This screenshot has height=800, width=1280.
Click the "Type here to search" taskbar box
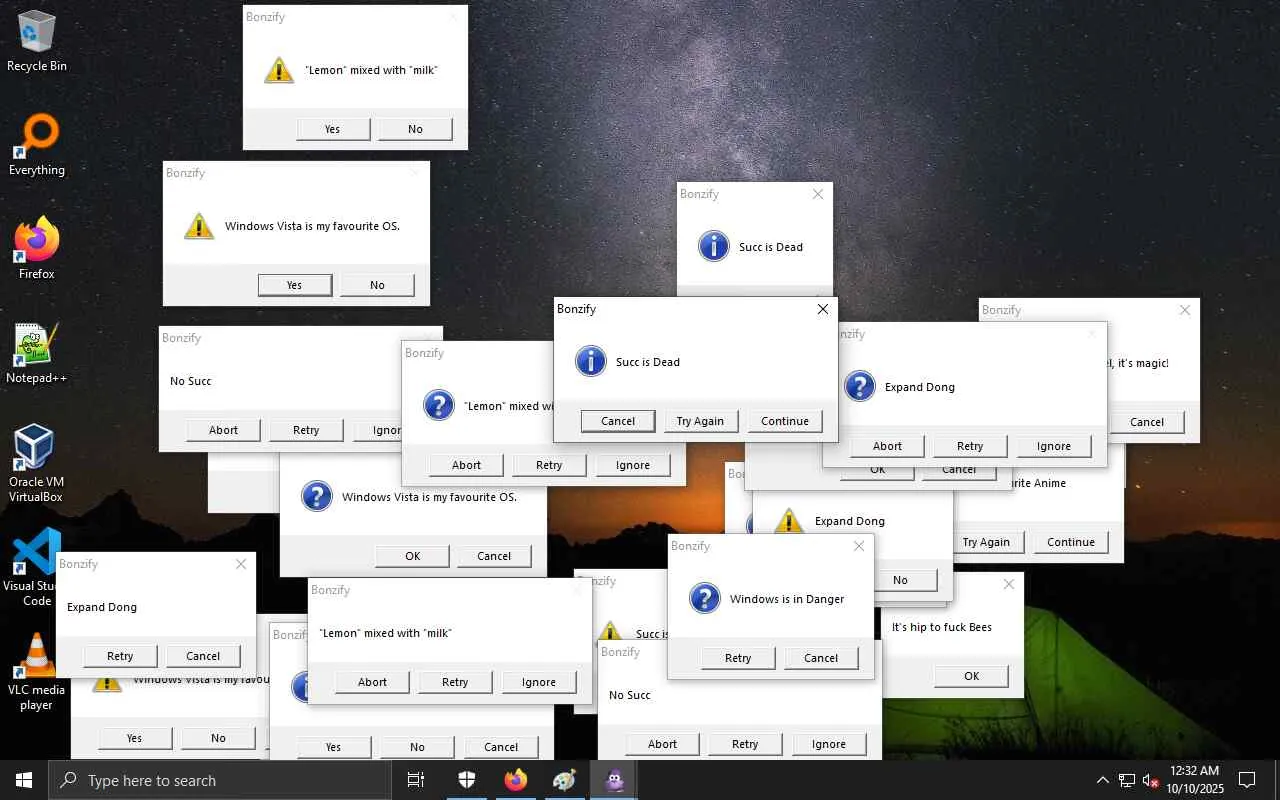[220, 780]
